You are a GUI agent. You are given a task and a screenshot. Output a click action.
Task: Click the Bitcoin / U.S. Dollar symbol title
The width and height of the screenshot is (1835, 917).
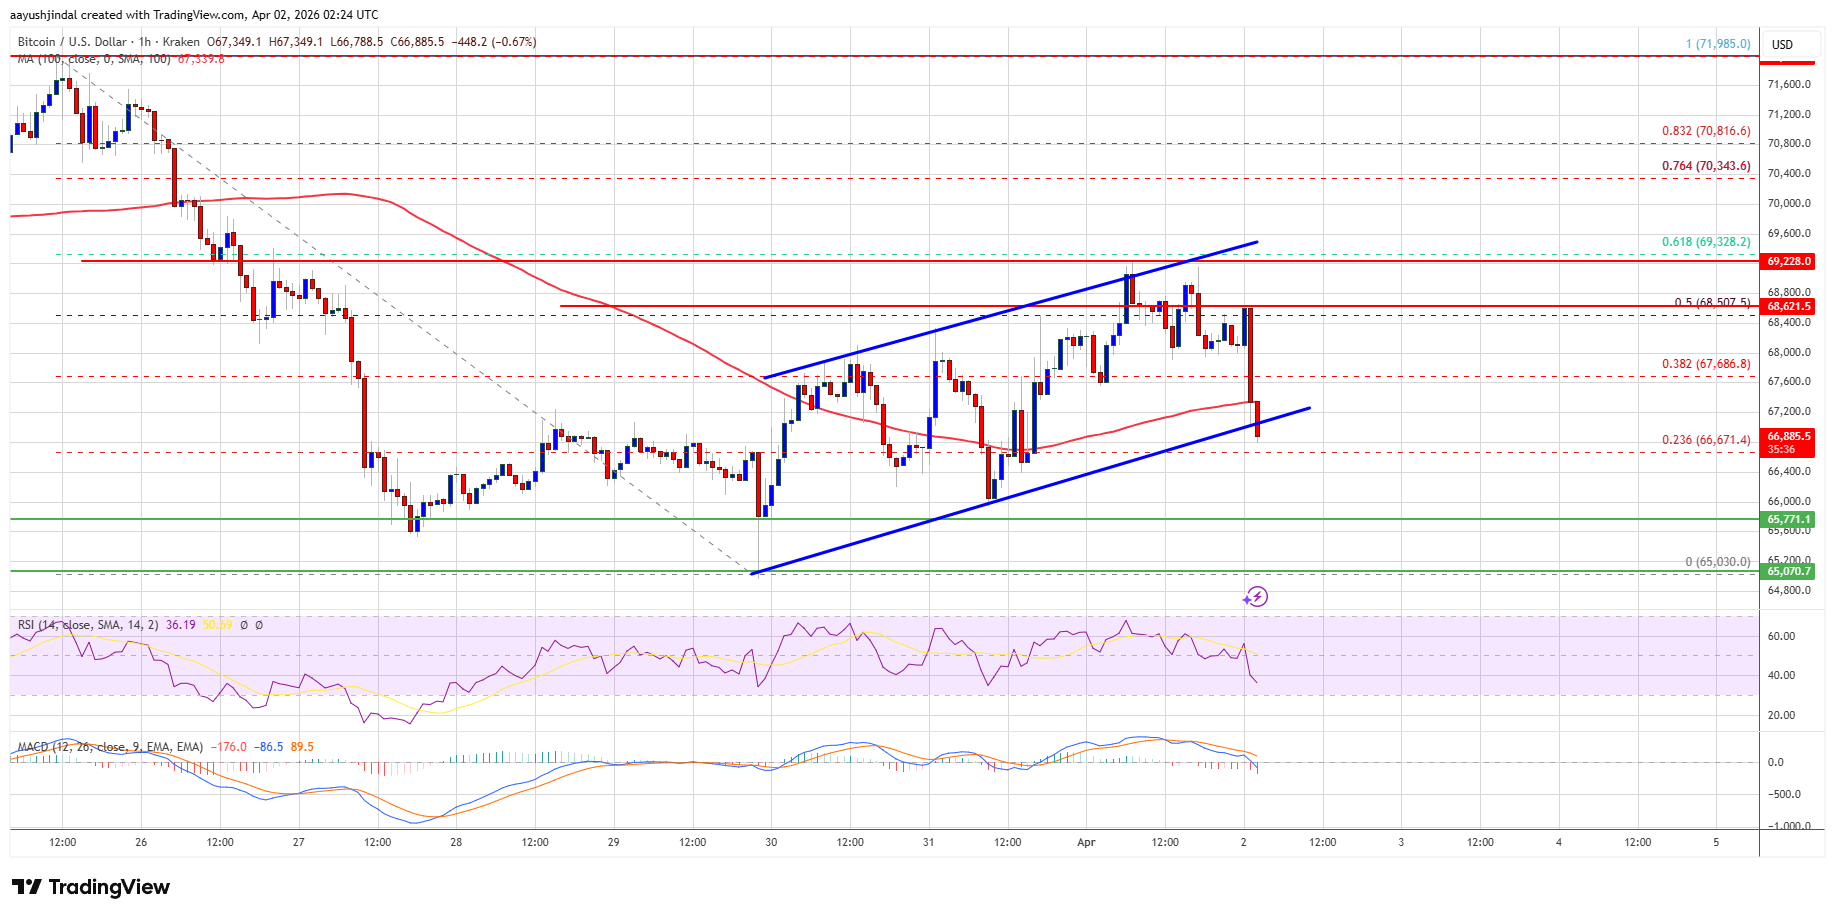click(x=73, y=42)
